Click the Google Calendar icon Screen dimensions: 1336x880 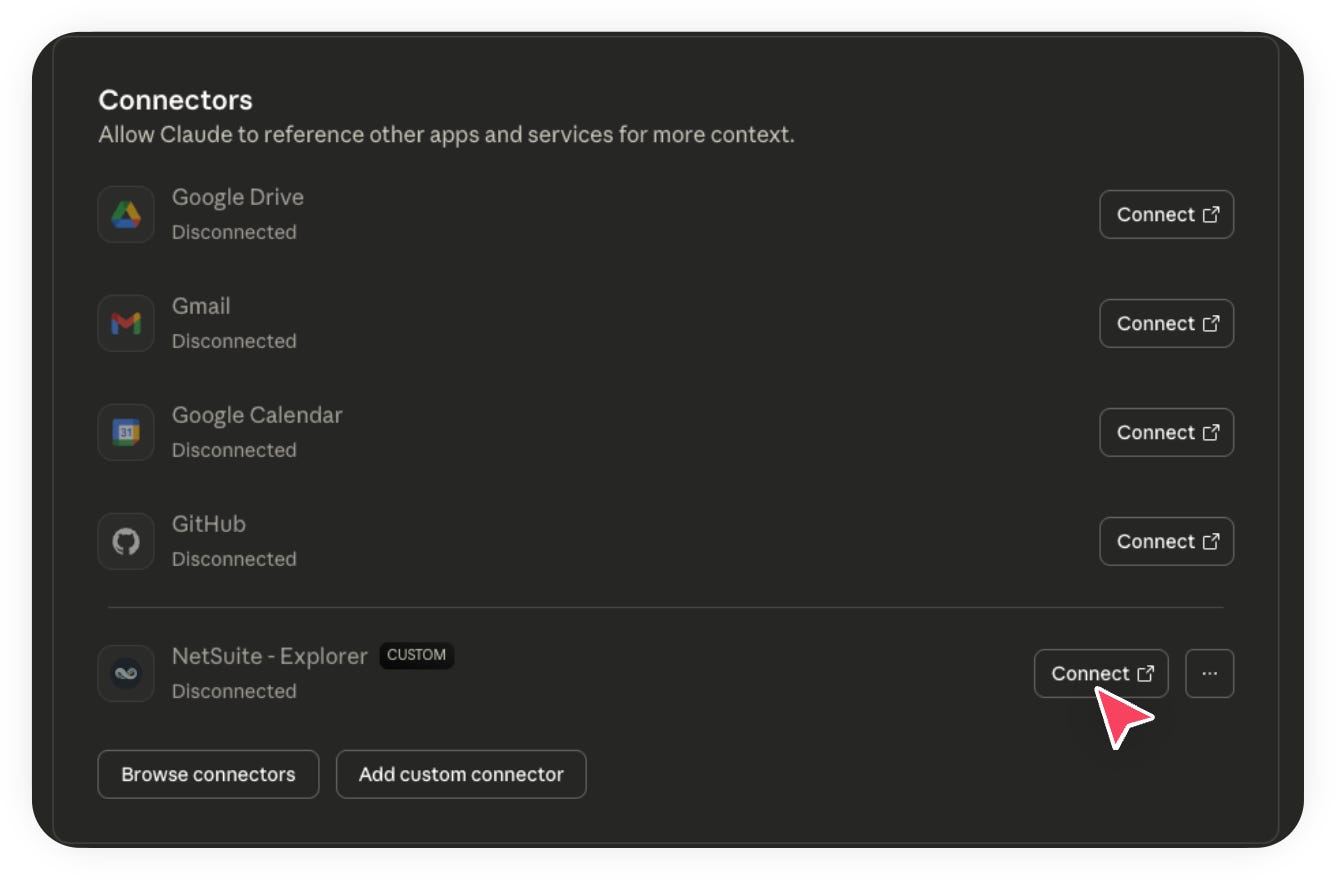(x=126, y=432)
